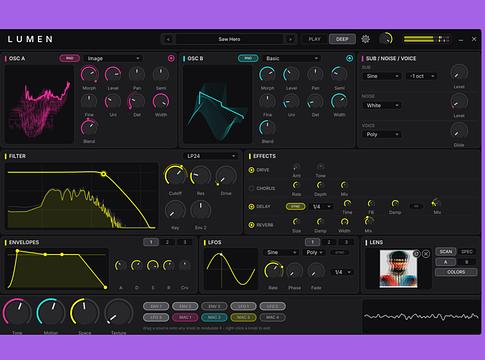Select Envelope 2 tab

[167, 242]
